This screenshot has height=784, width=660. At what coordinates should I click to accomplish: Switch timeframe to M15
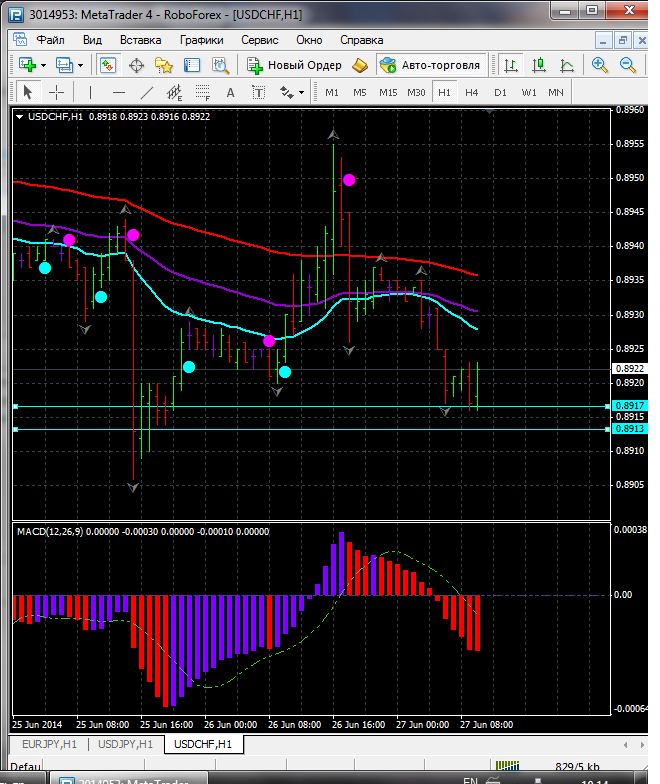point(388,92)
